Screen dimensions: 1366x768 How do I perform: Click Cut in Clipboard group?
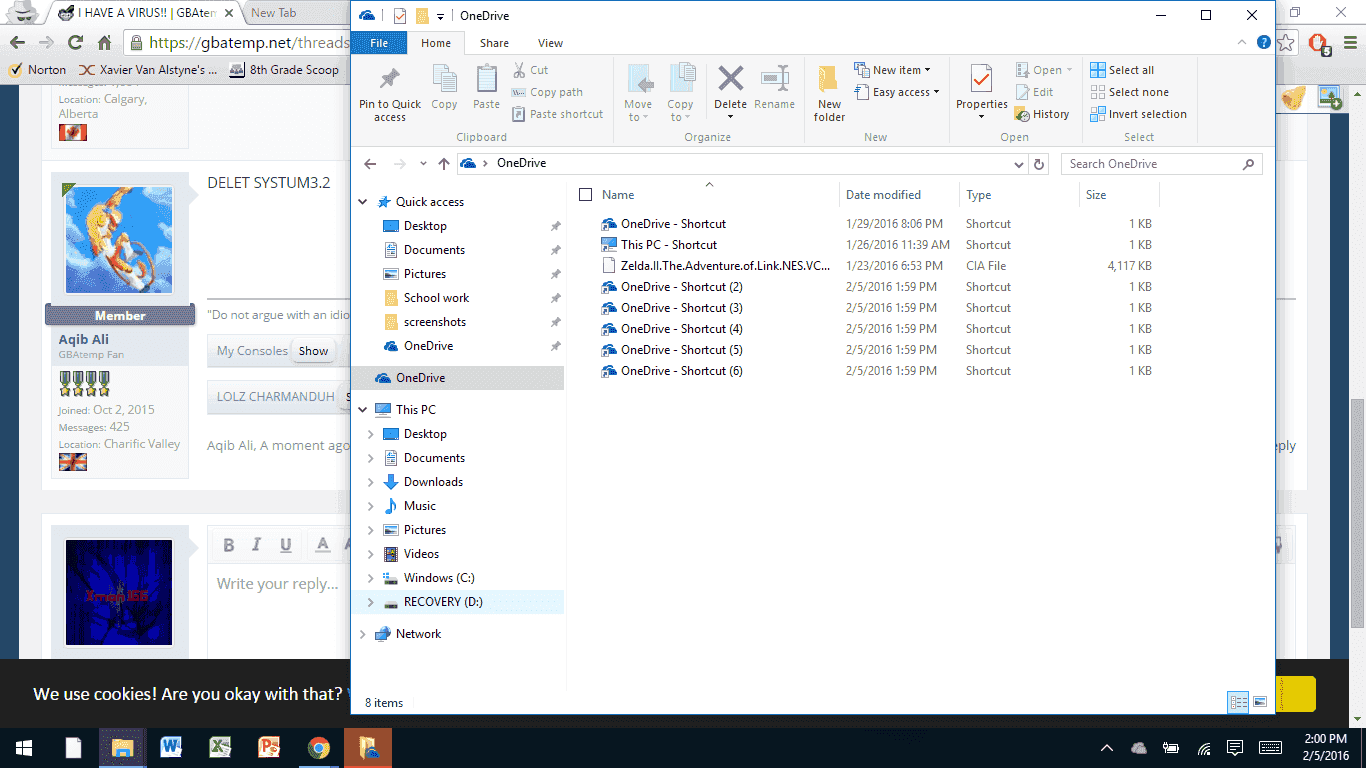pyautogui.click(x=531, y=70)
